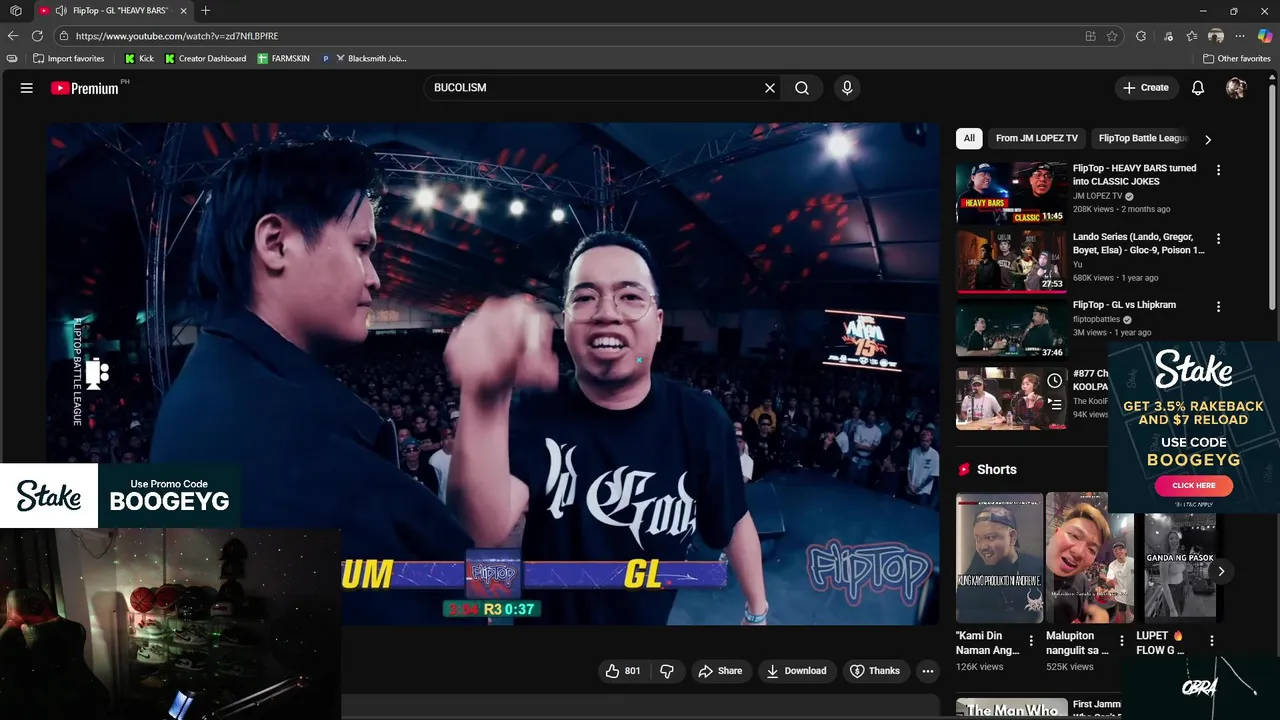Screen dimensions: 1280x720
Task: Open HEAVY BARS CLASSIC JOKES thumbnail
Action: coord(1011,192)
